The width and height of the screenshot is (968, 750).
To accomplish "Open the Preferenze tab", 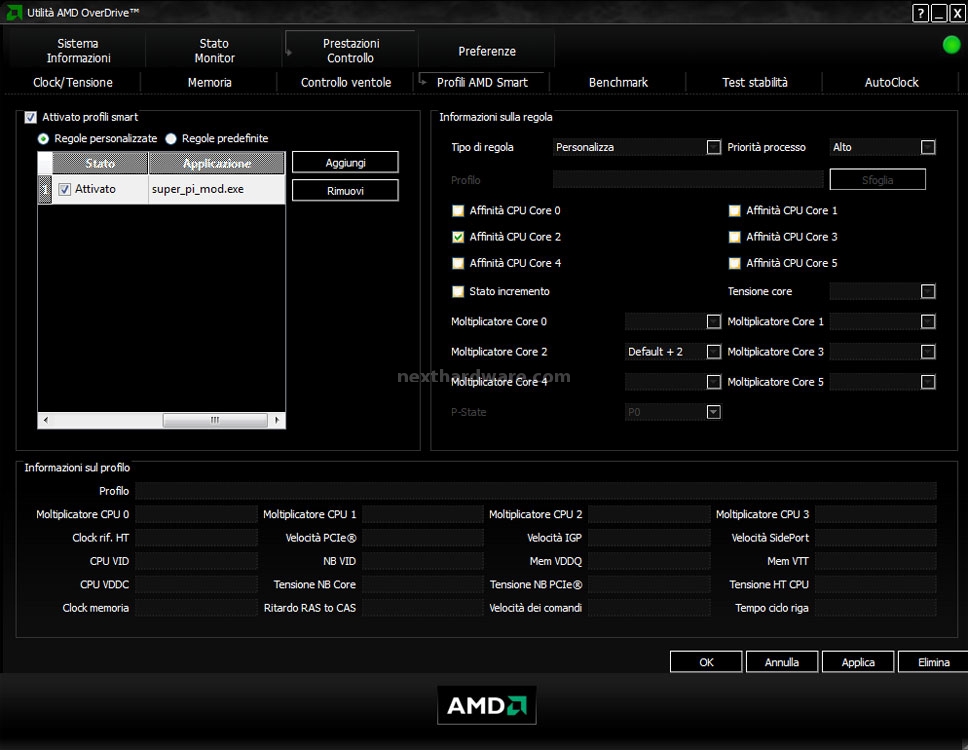I will [x=486, y=51].
